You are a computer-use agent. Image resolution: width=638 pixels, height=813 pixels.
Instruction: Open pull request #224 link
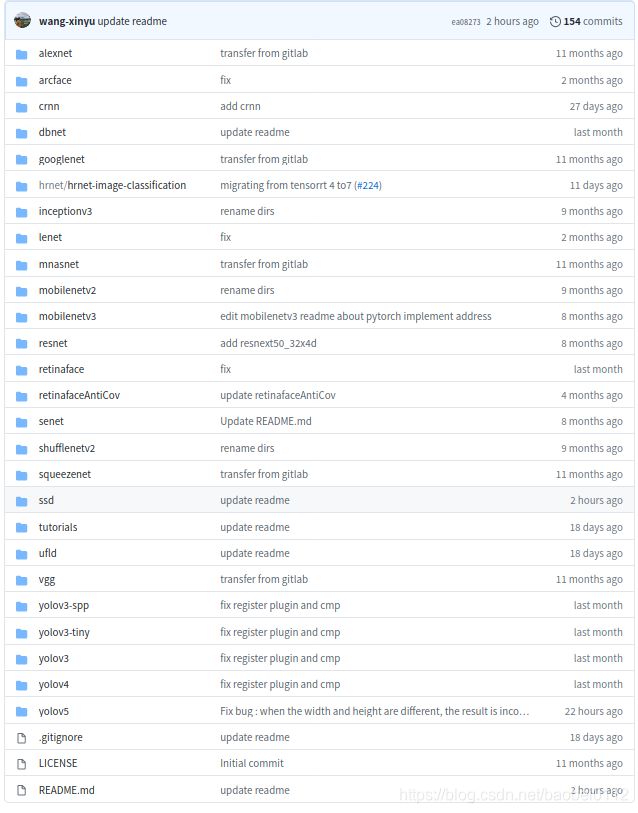368,186
